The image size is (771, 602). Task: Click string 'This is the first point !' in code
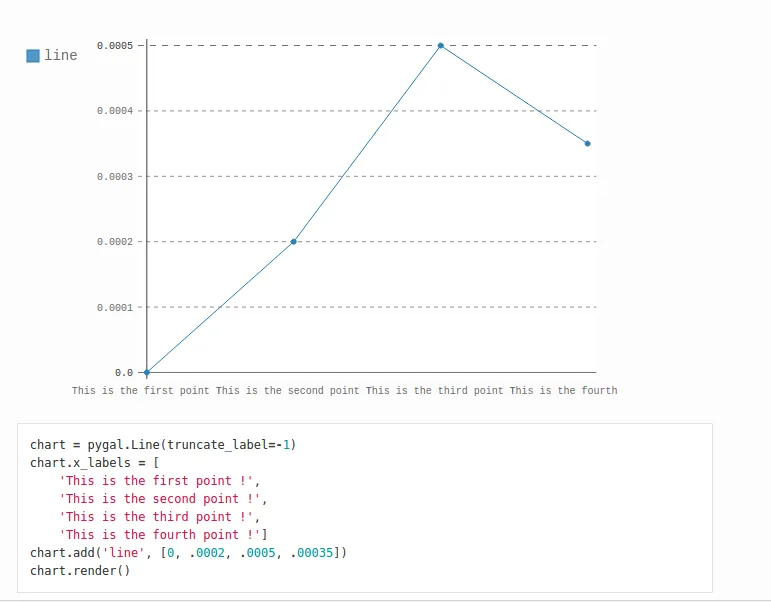click(156, 481)
